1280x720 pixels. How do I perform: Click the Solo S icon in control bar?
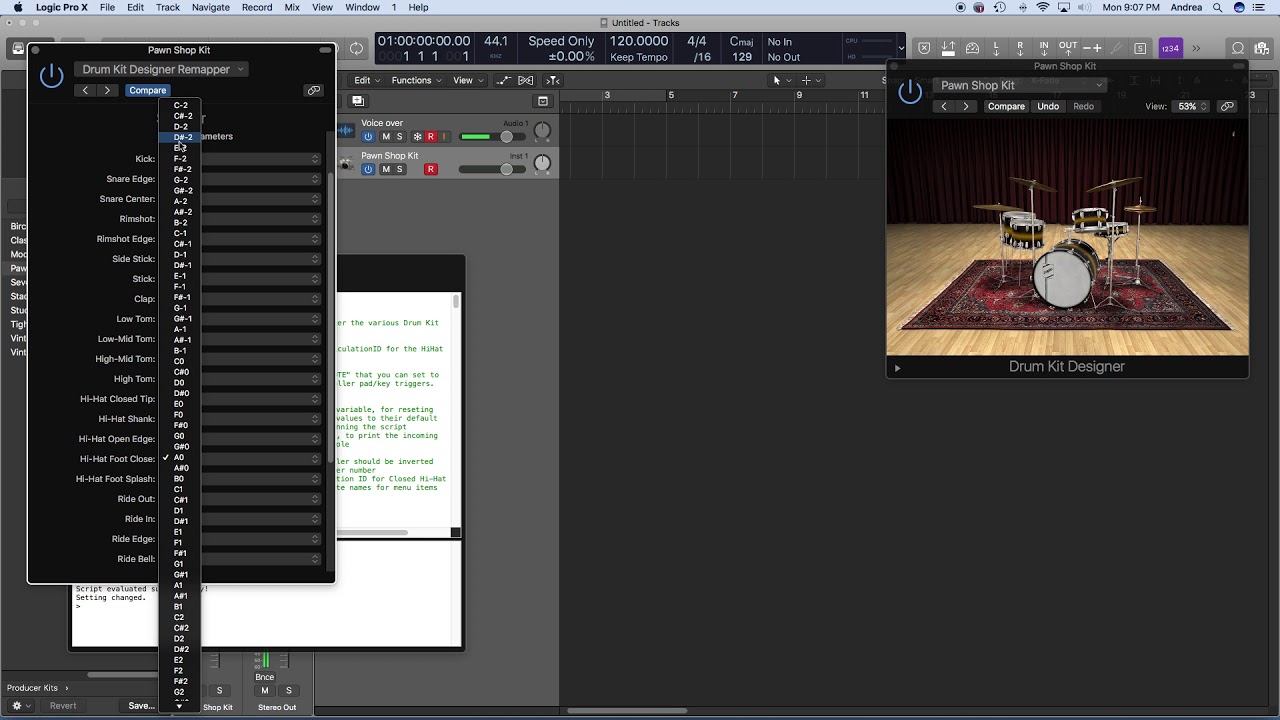1141,48
